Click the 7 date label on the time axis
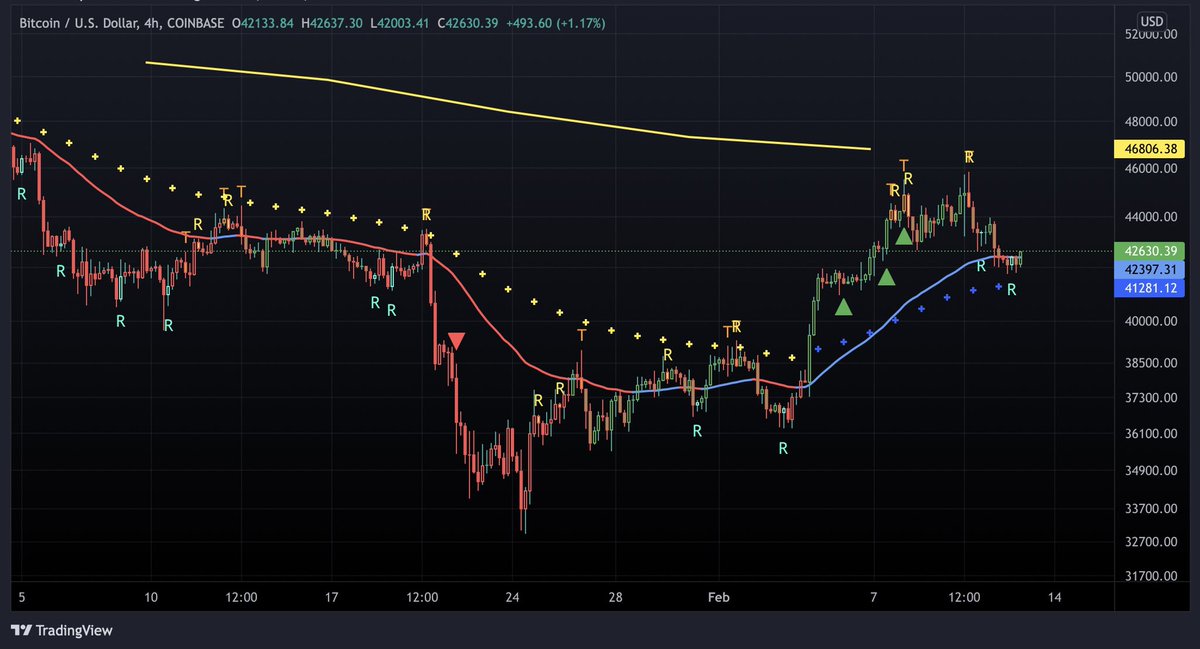 874,597
